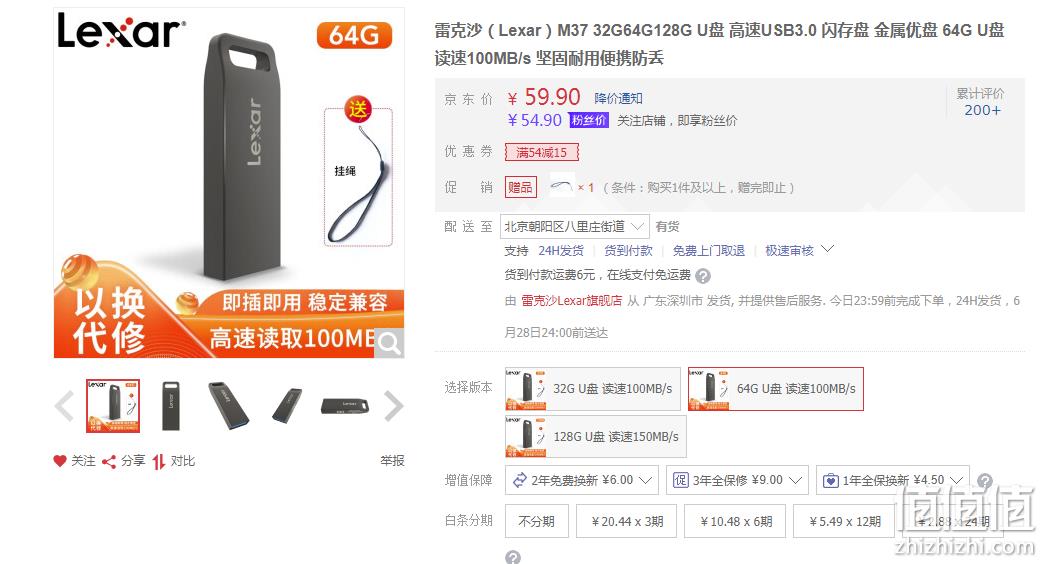This screenshot has height=564, width=1044.
Task: Click the red compare arrows icon
Action: (158, 461)
